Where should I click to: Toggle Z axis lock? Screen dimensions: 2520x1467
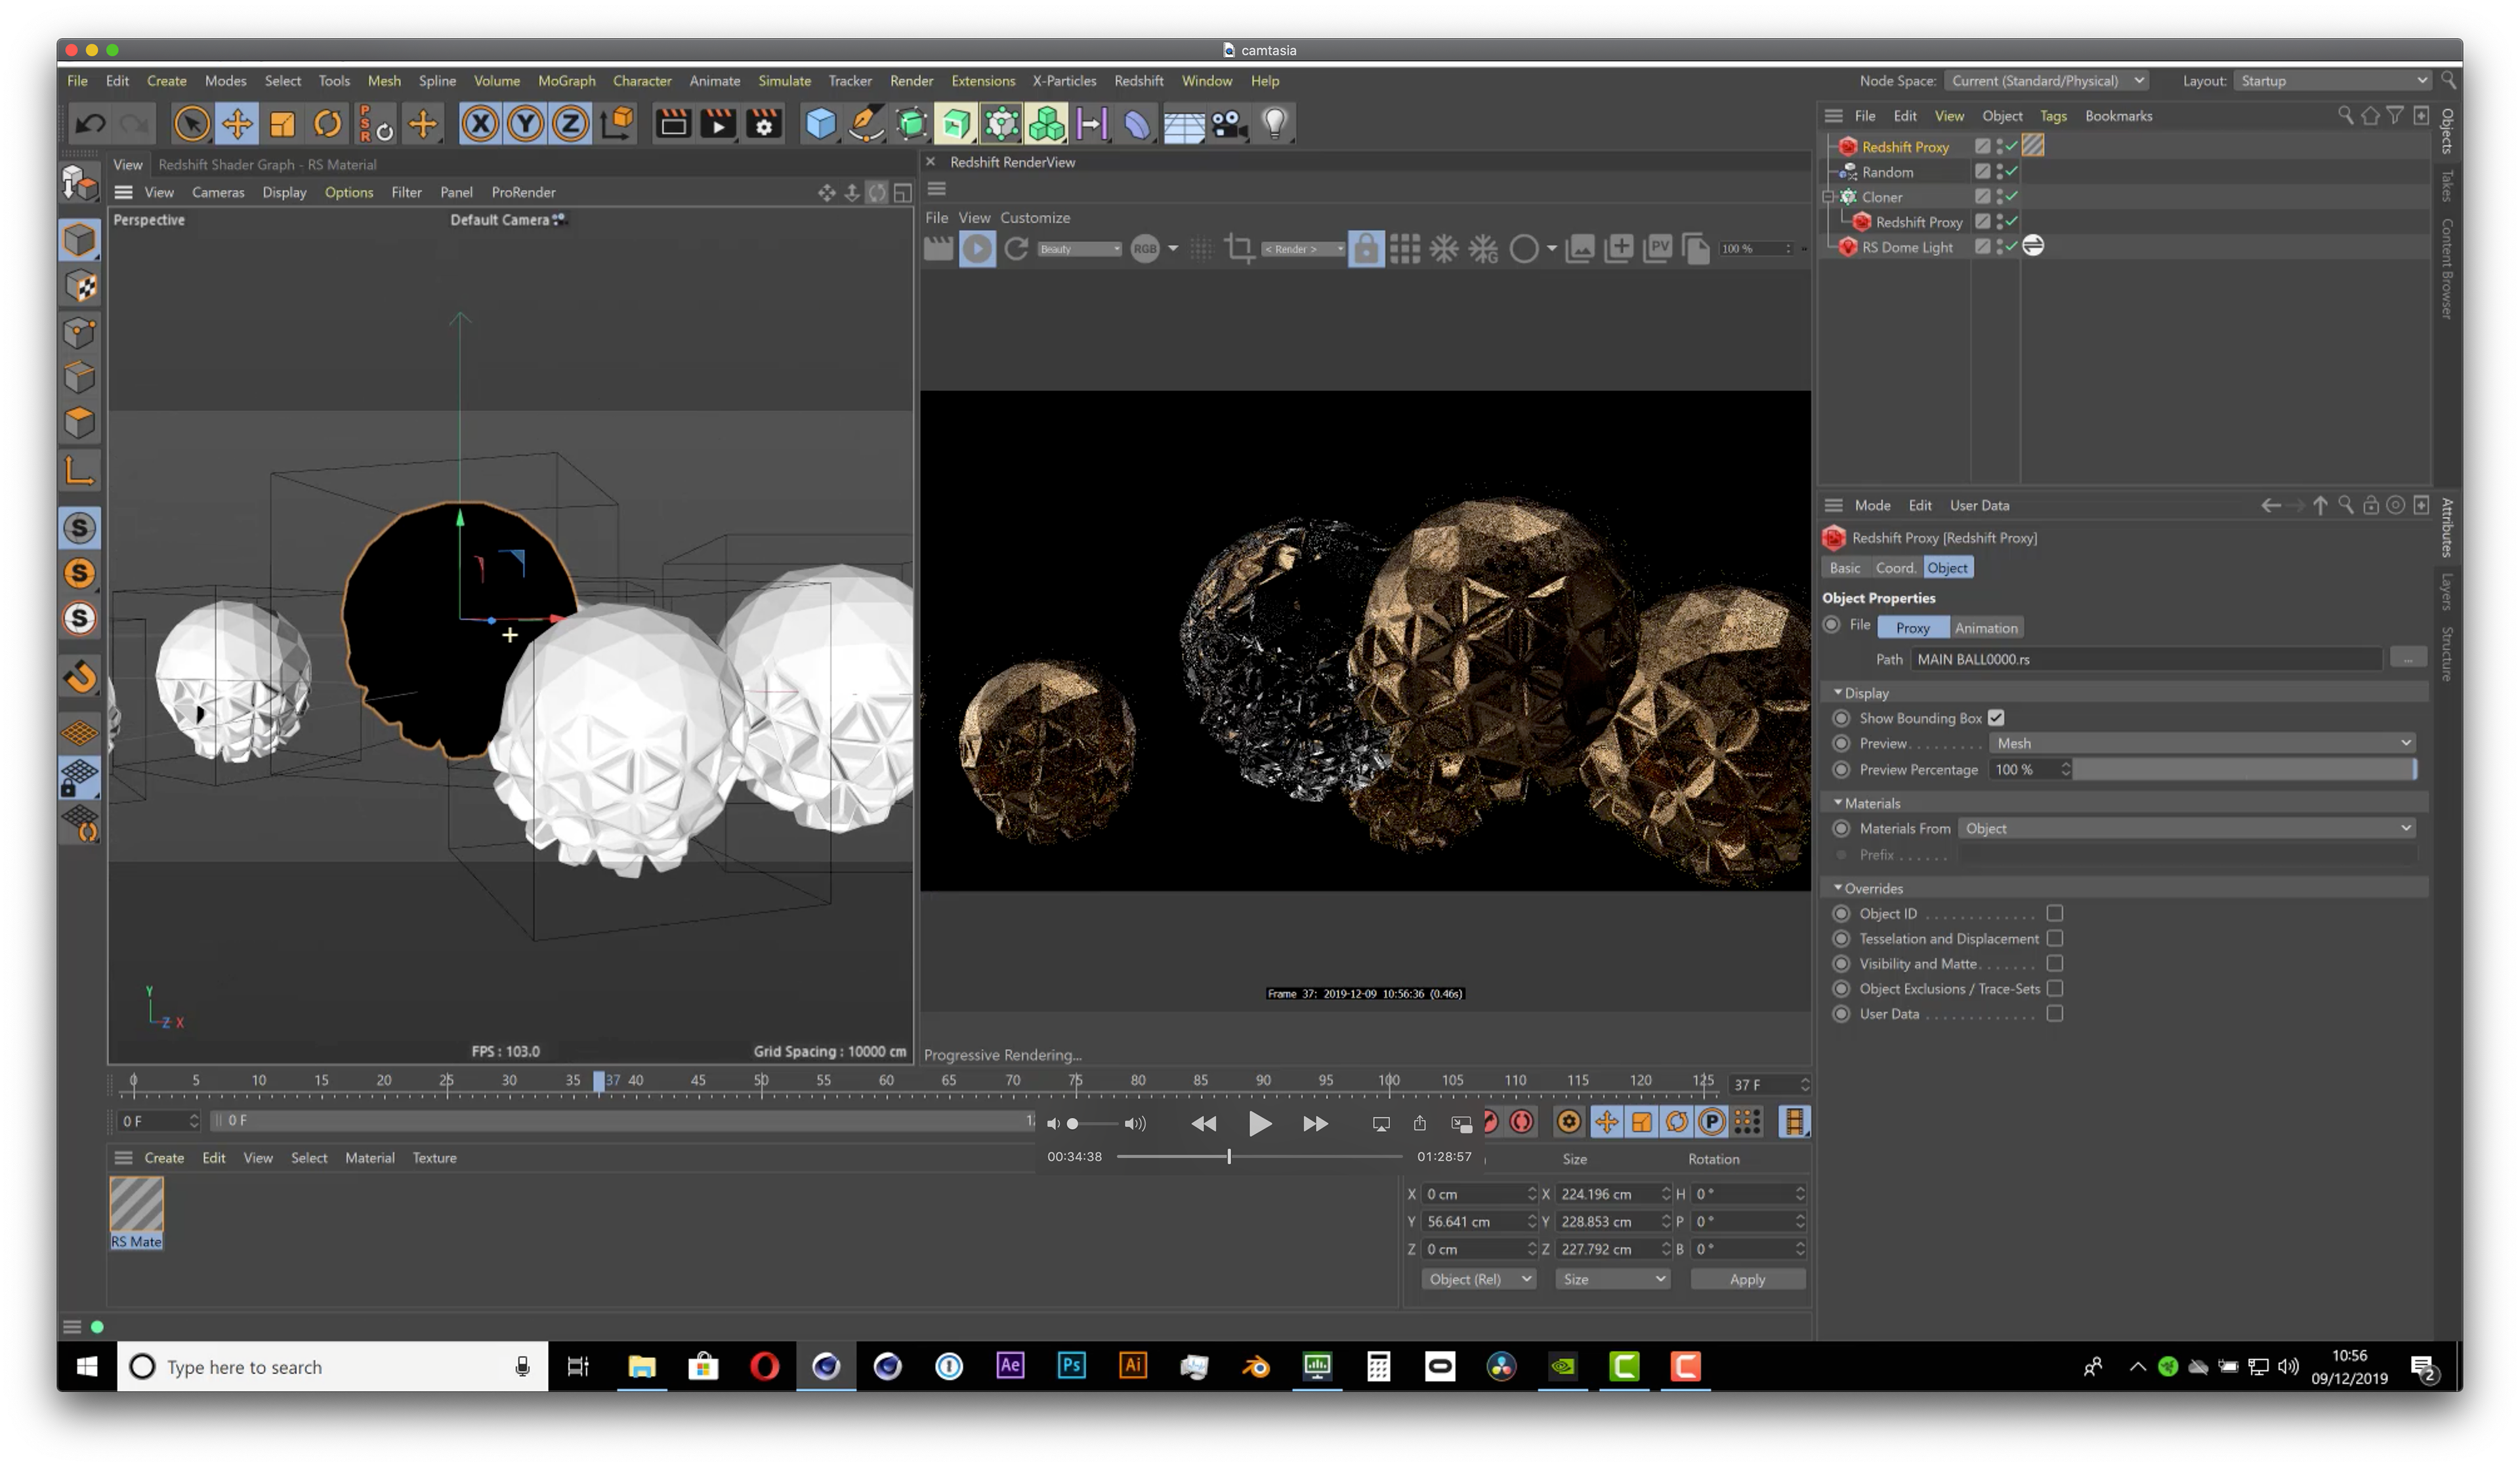(570, 124)
